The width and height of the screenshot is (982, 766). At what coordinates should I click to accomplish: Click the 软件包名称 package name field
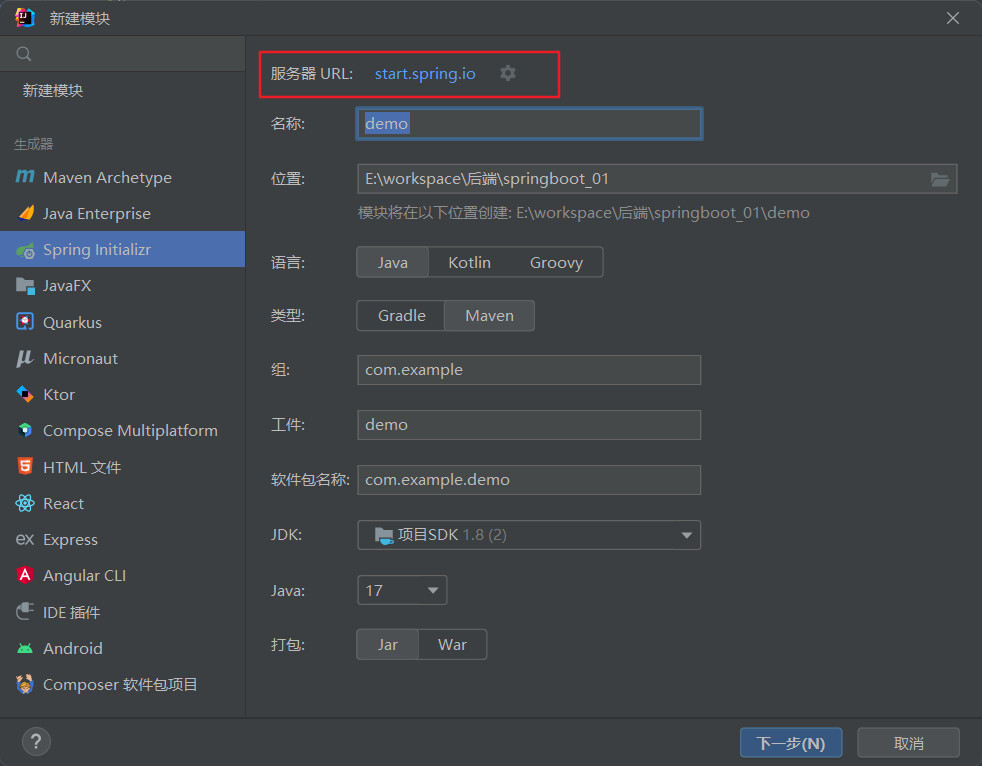coord(529,480)
